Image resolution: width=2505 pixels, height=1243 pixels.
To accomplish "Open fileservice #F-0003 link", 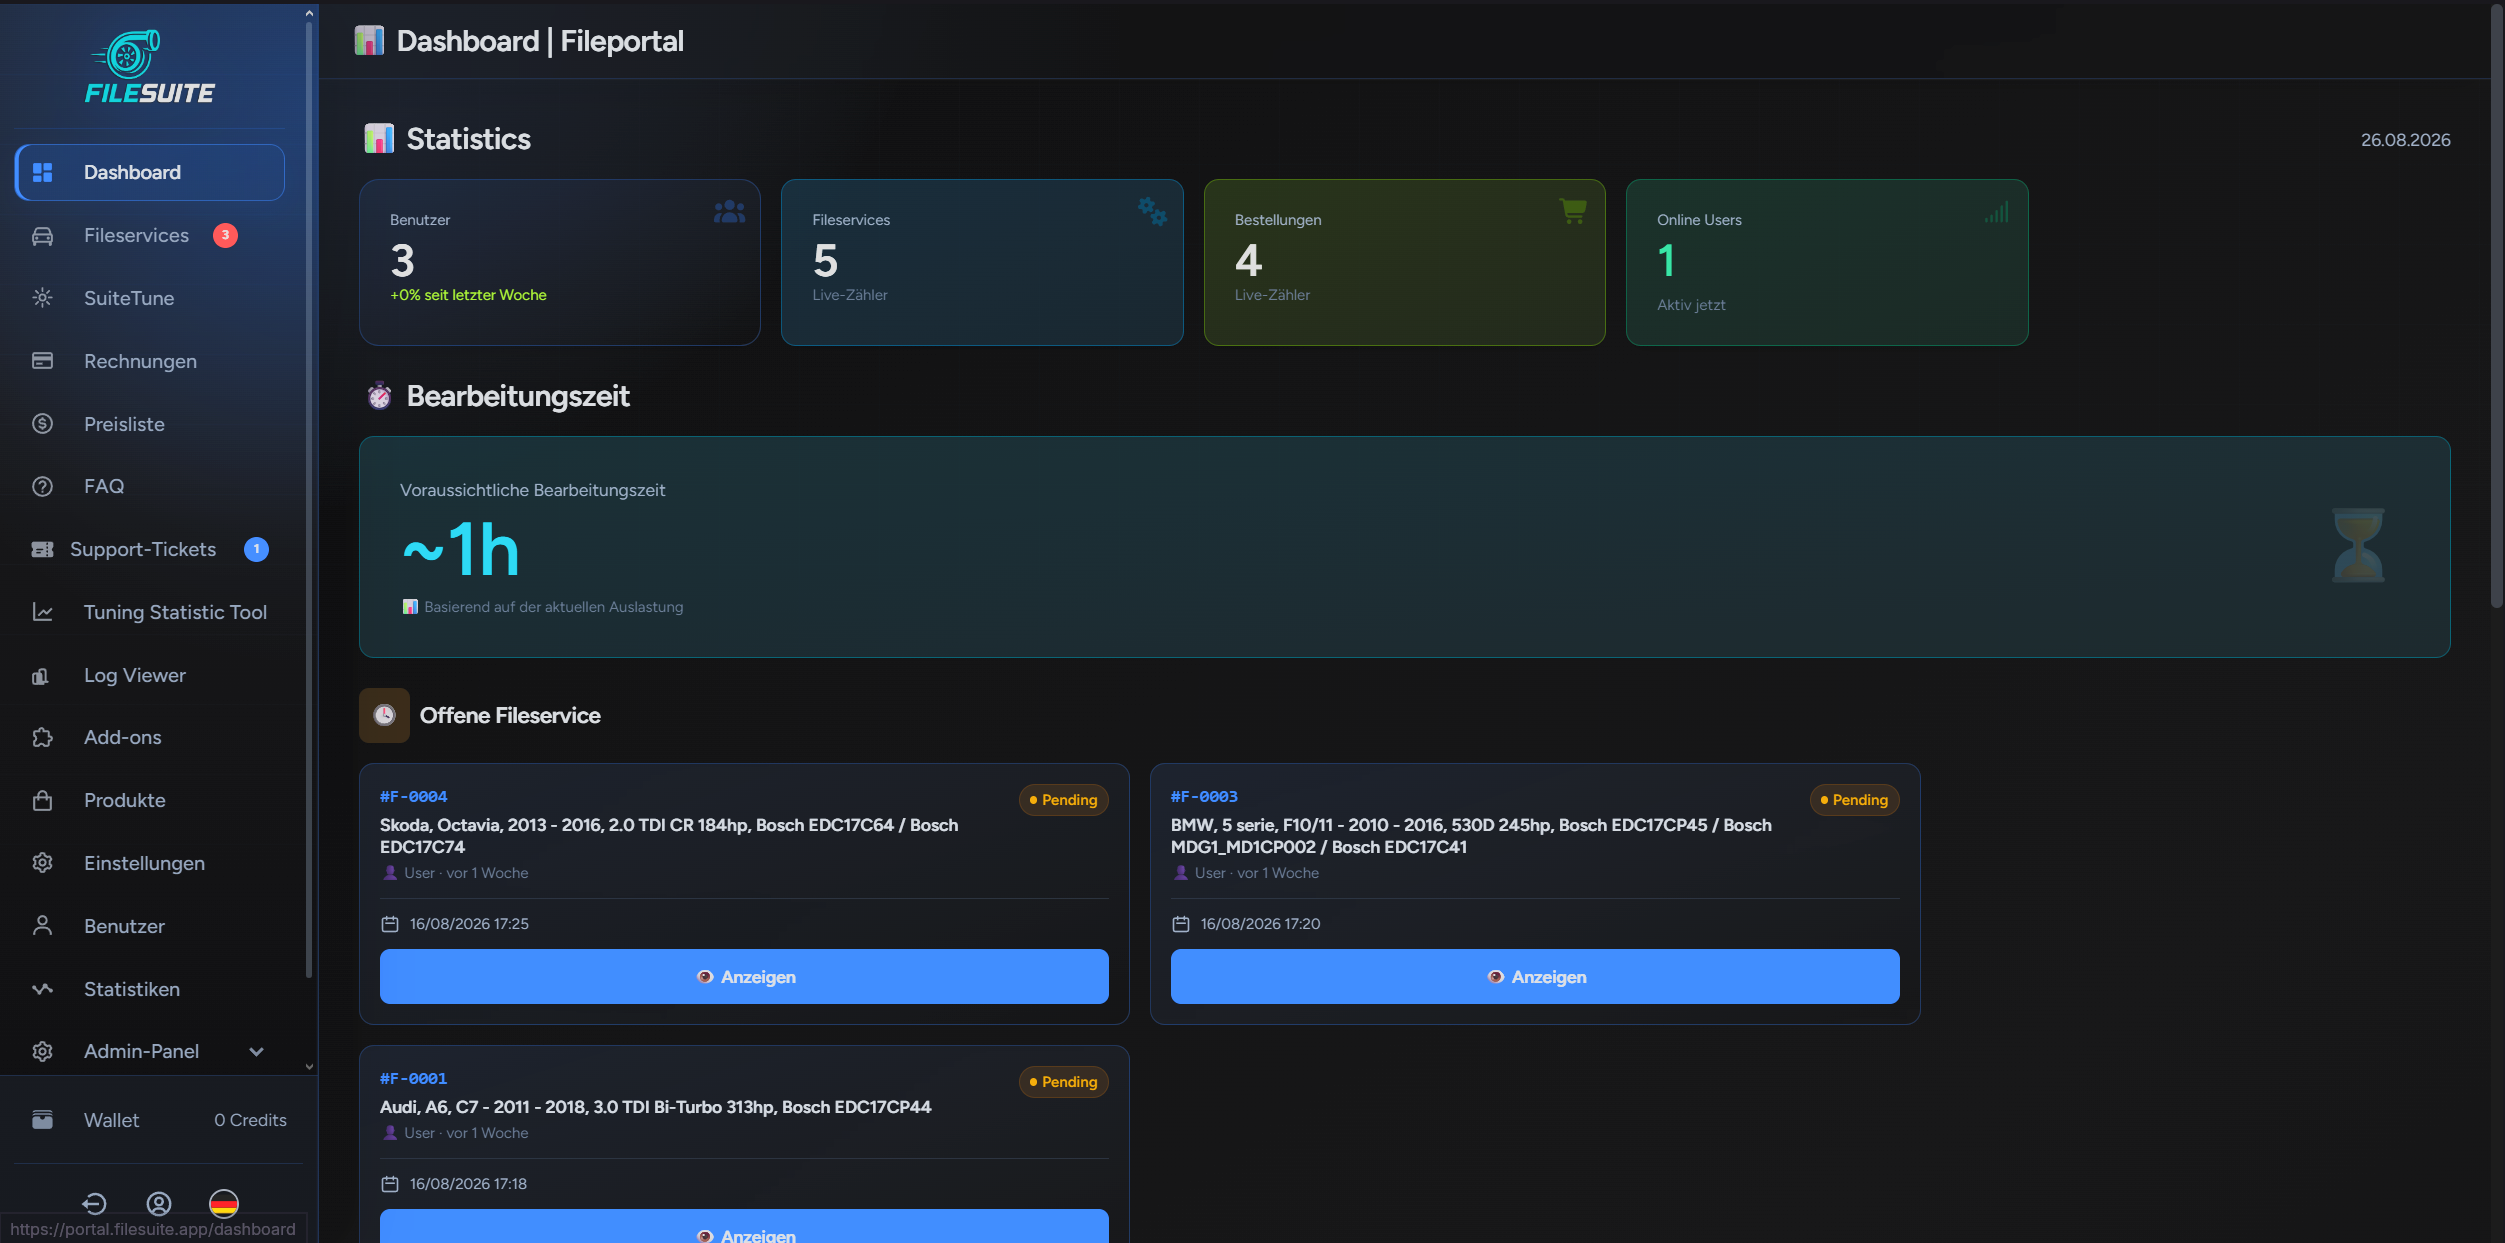I will [1204, 796].
